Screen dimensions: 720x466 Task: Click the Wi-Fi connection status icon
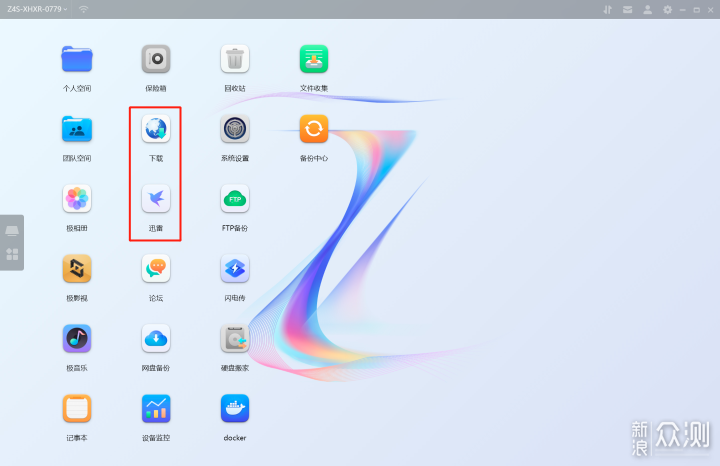[84, 9]
